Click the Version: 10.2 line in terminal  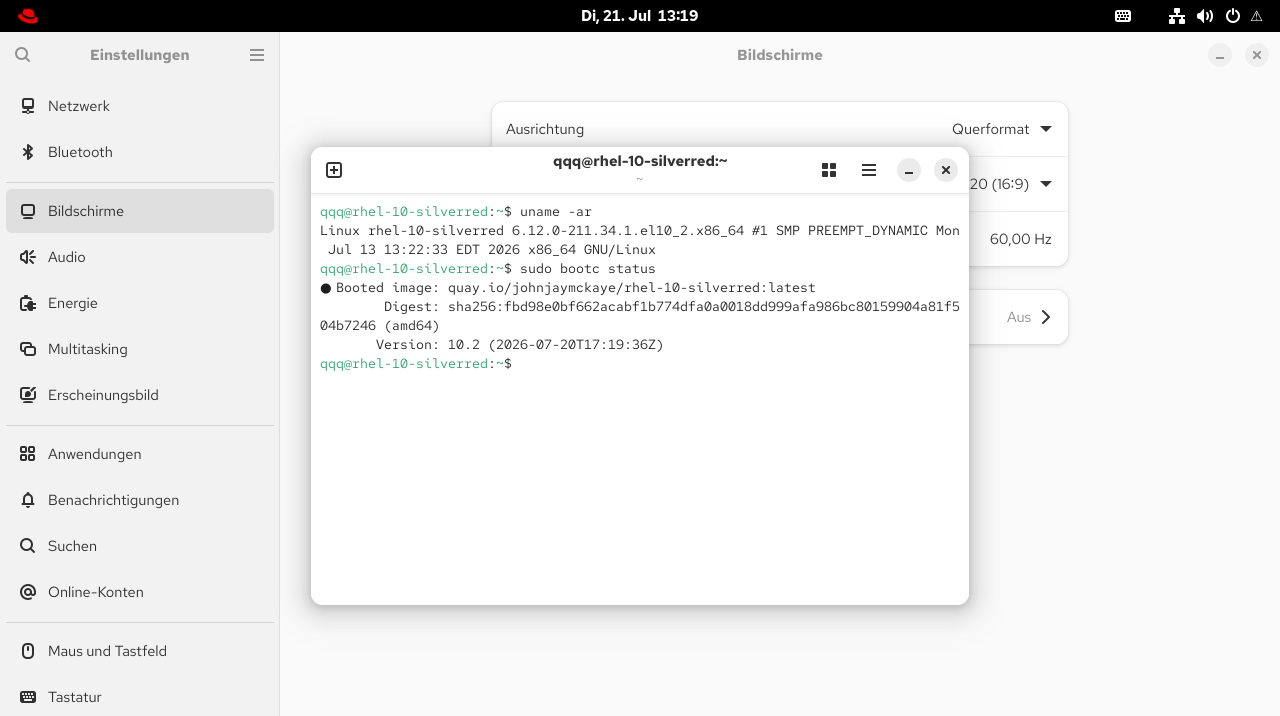(520, 345)
